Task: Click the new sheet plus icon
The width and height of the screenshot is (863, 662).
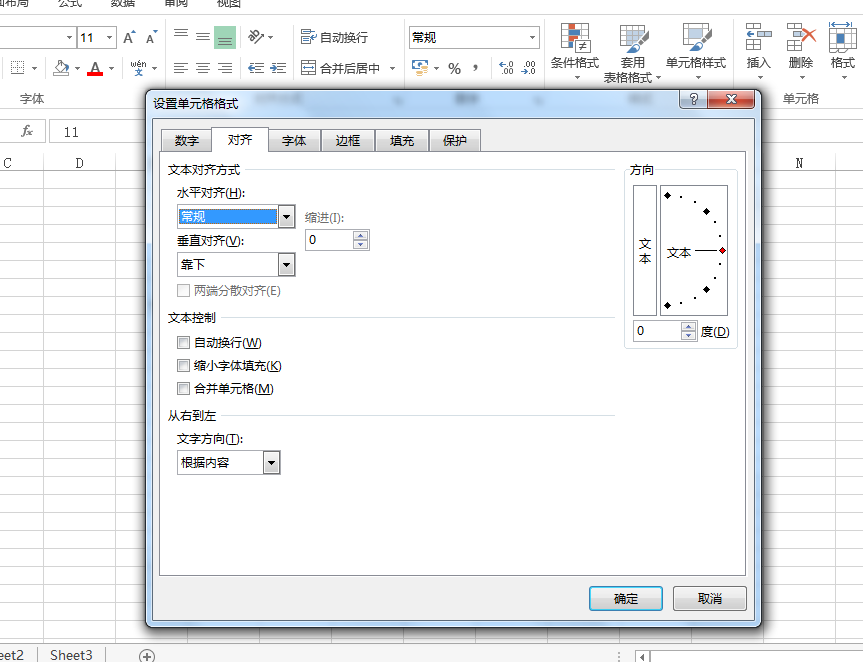Action: coord(147,655)
